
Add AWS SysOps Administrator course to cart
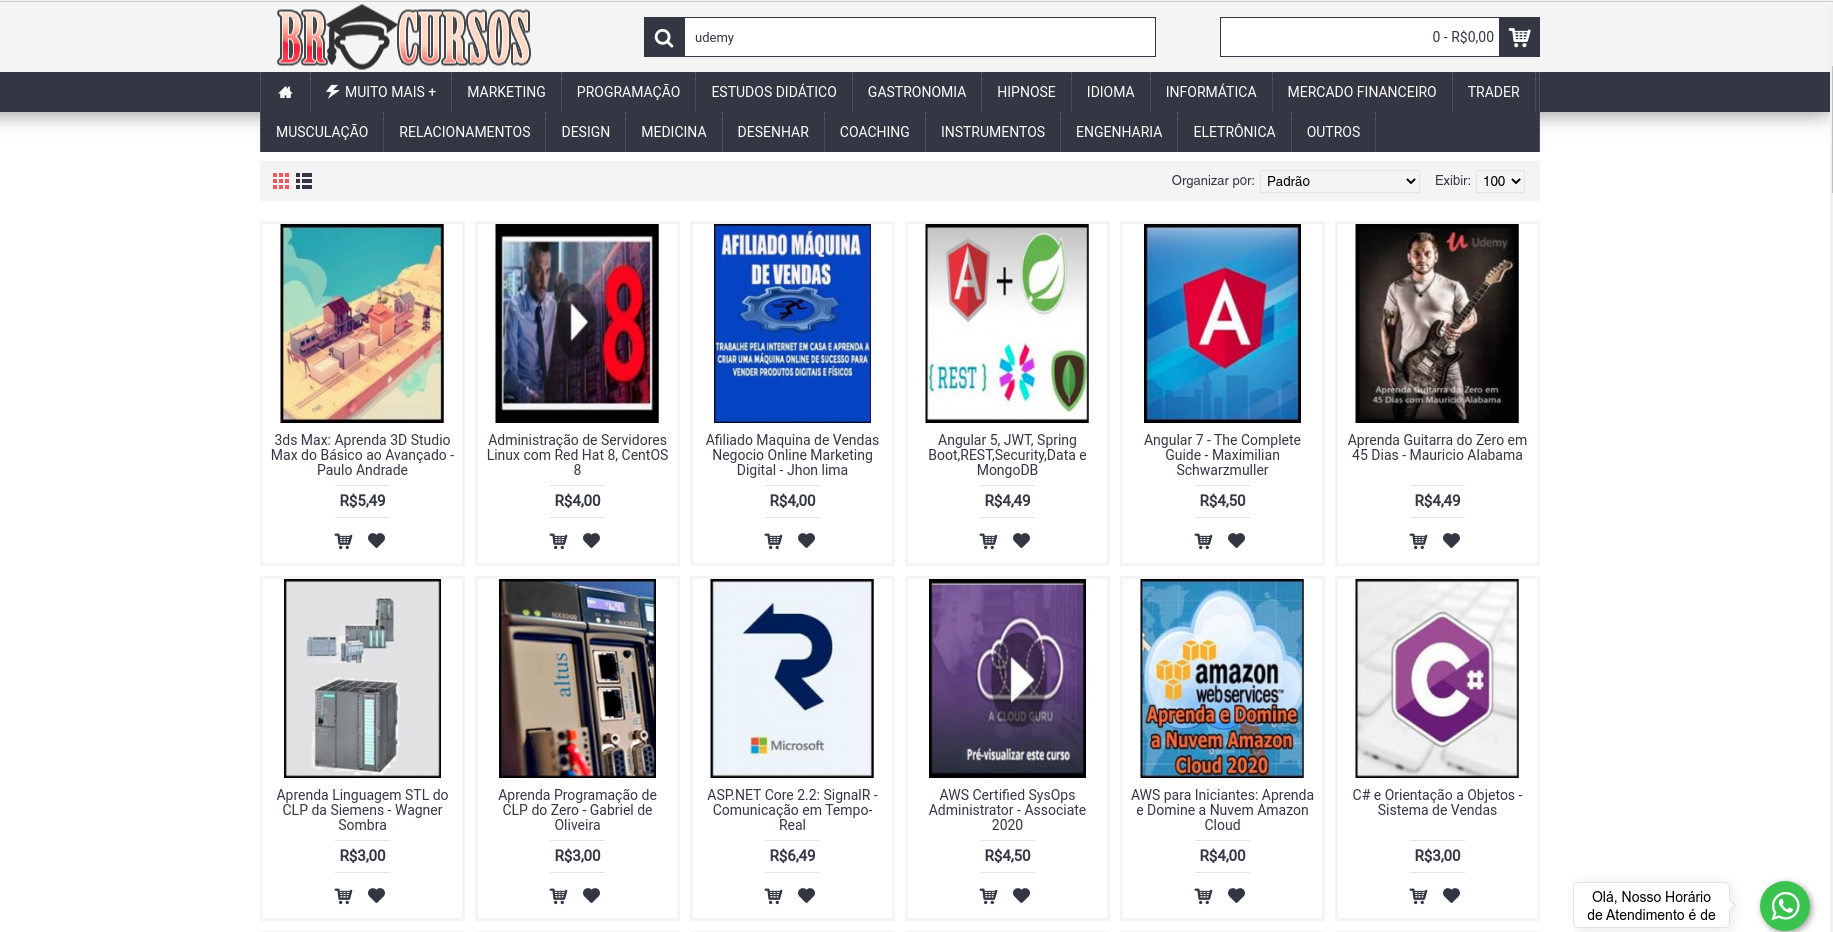click(989, 896)
